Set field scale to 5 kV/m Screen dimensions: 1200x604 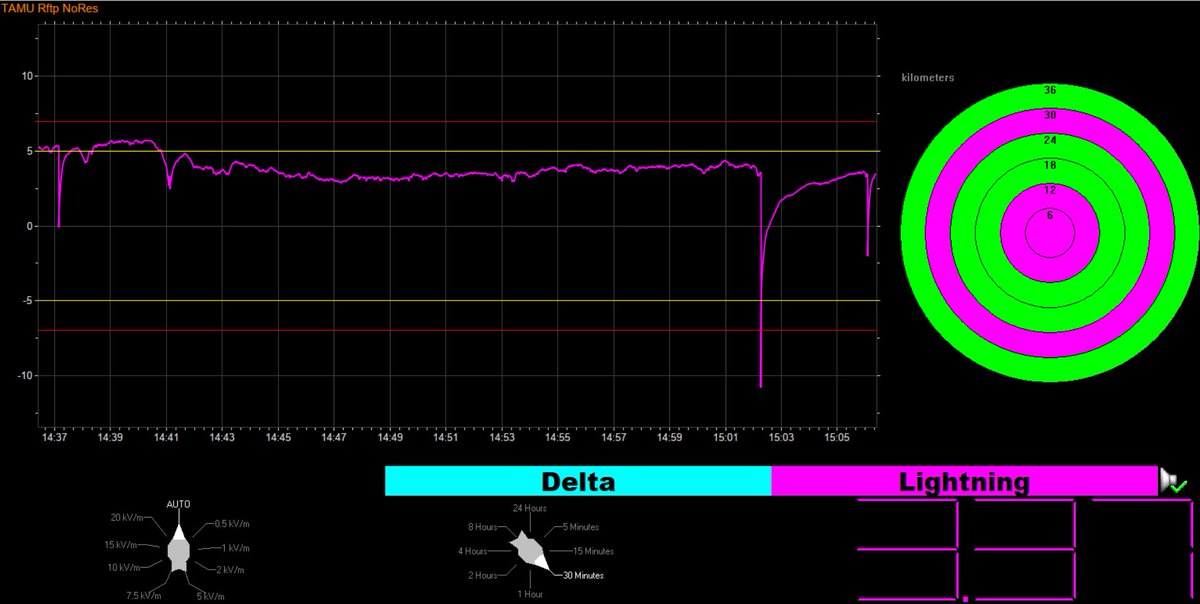point(213,597)
